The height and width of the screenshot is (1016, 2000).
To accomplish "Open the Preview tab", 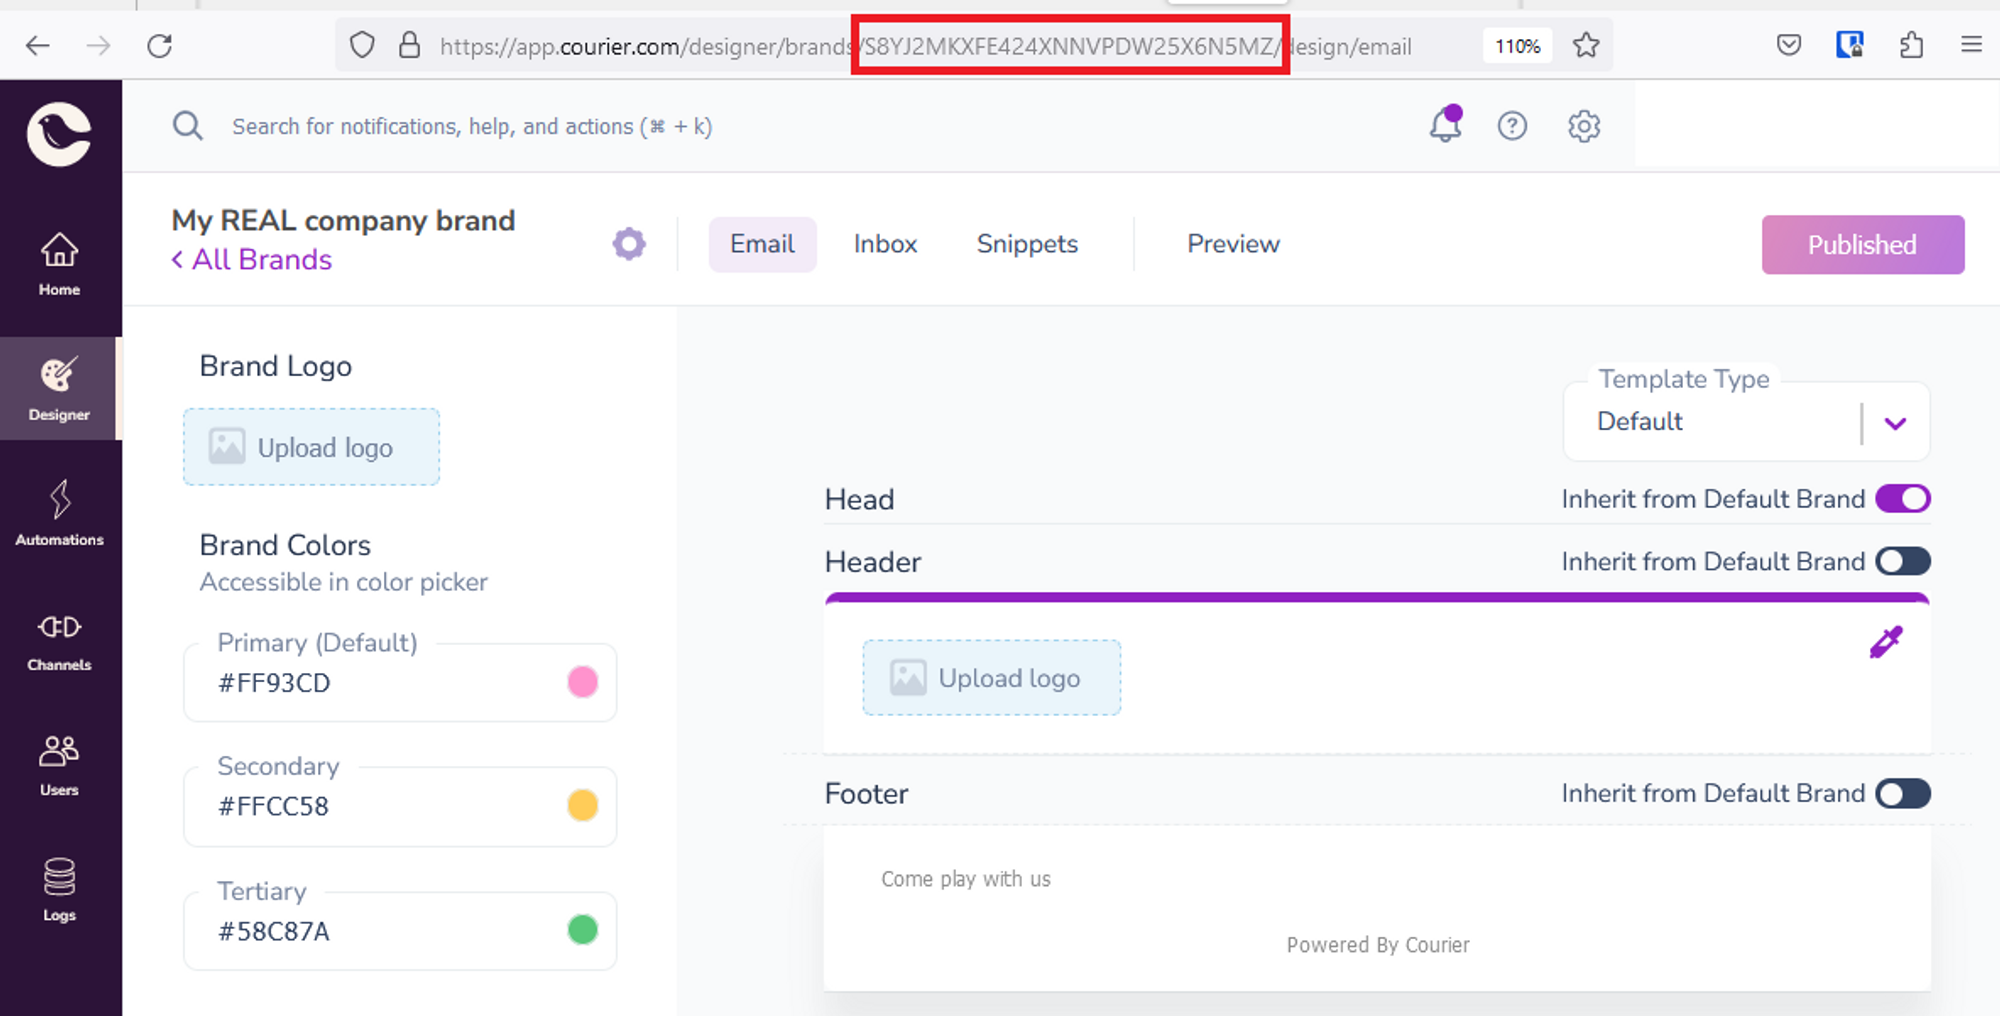I will pos(1233,244).
